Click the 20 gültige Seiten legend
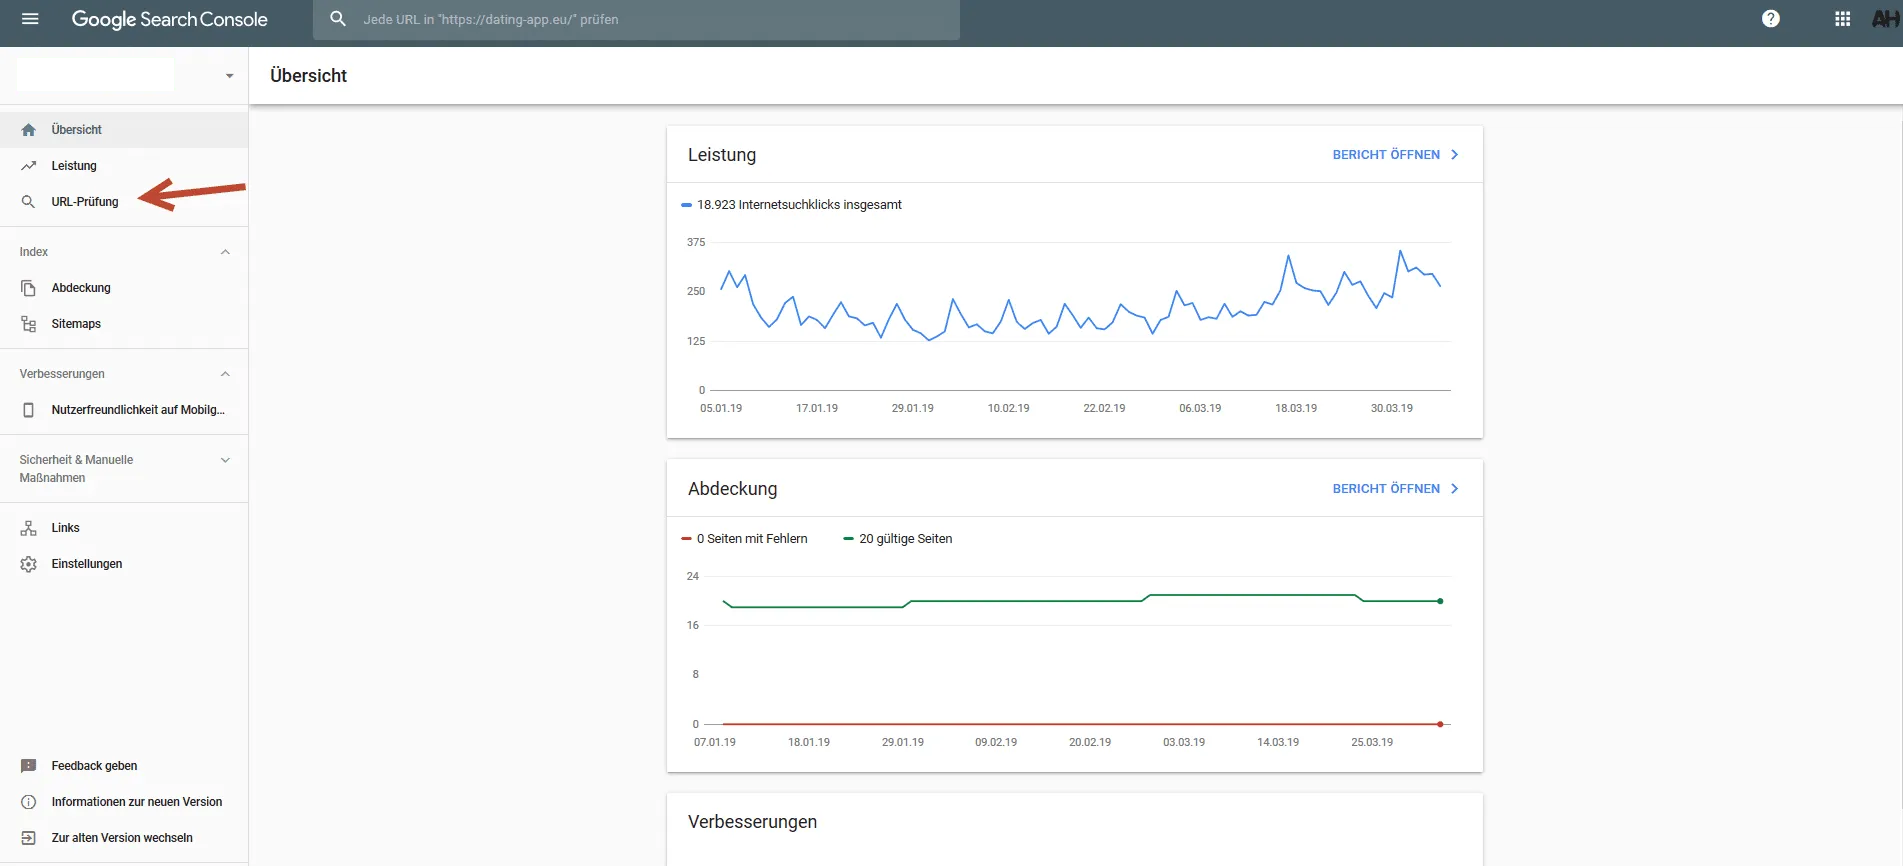The height and width of the screenshot is (866, 1903). [x=897, y=539]
